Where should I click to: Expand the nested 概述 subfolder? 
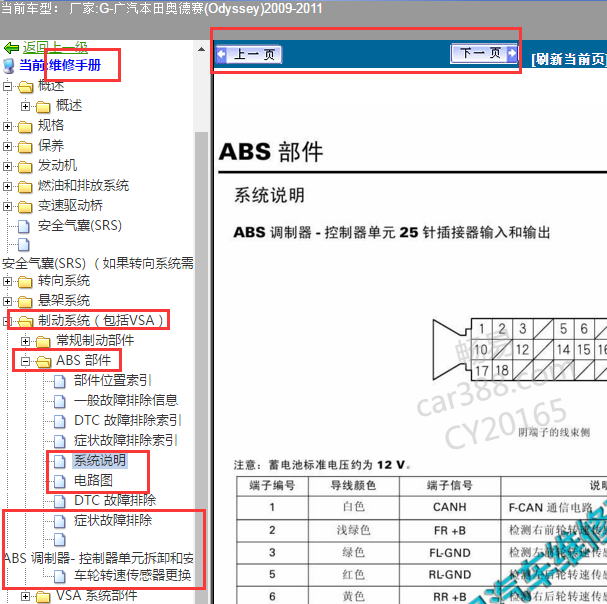coord(26,106)
